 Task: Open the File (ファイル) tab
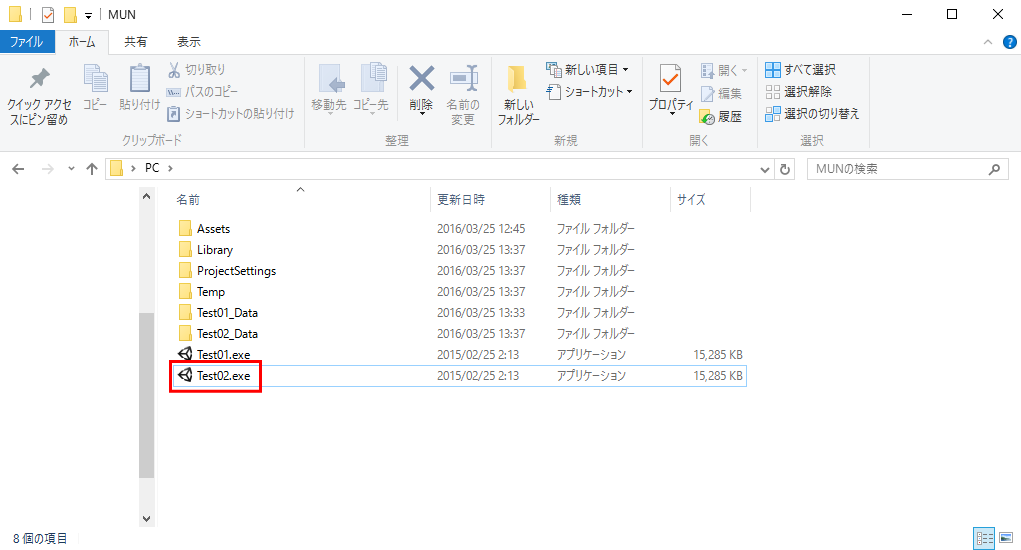(x=27, y=42)
